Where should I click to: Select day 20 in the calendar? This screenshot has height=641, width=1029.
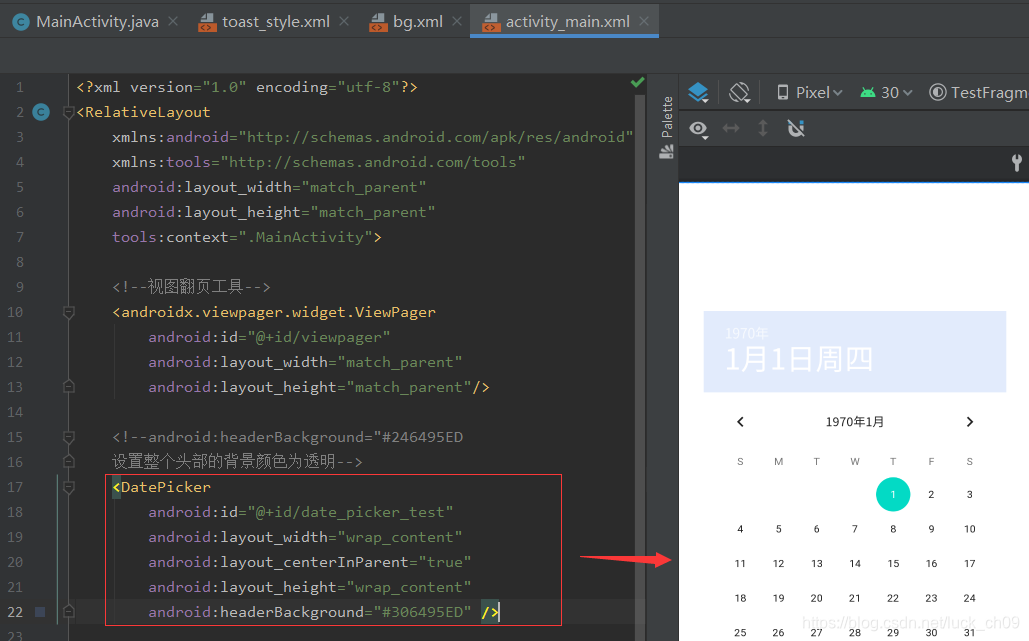click(816, 598)
